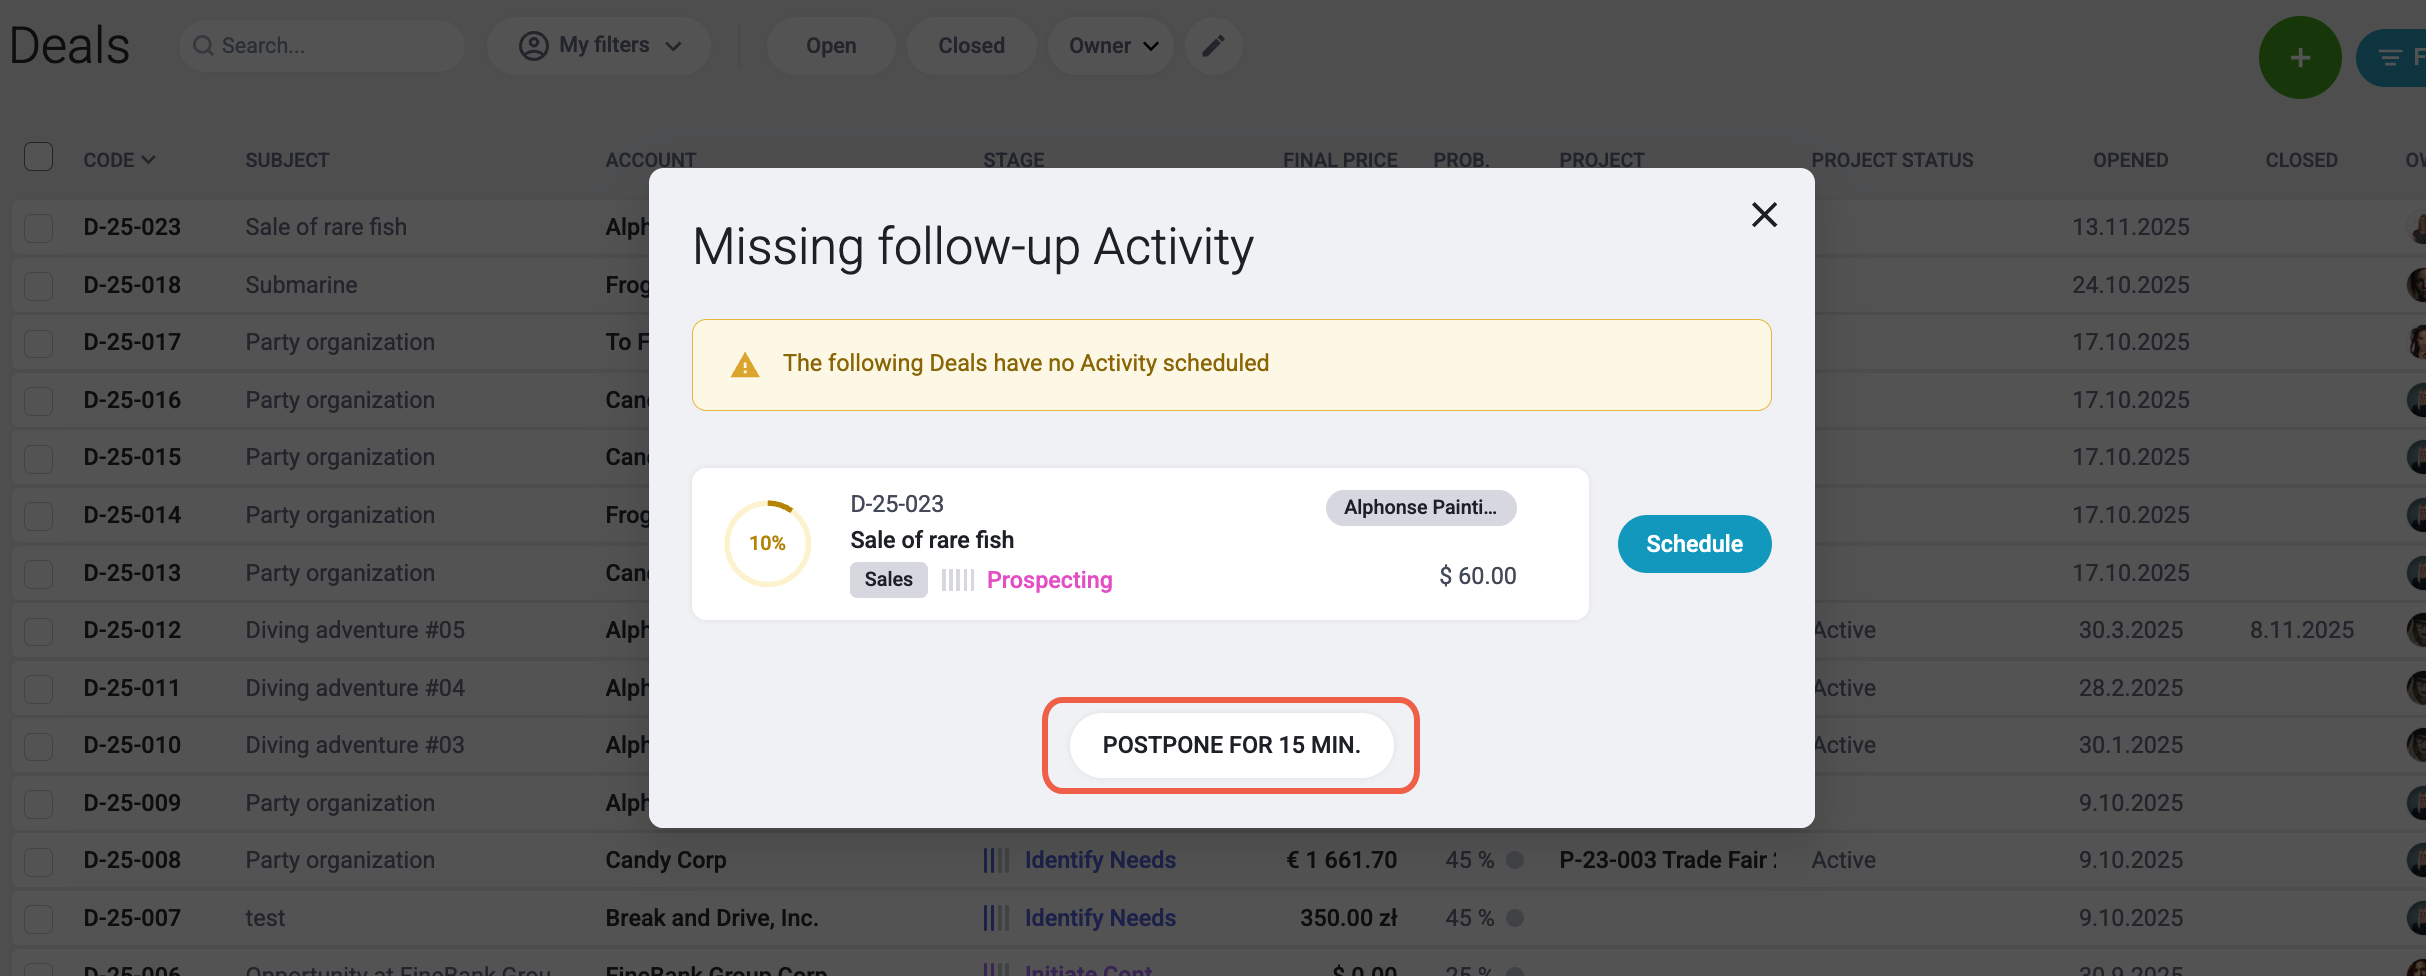Click the search magnifier icon

tap(203, 46)
